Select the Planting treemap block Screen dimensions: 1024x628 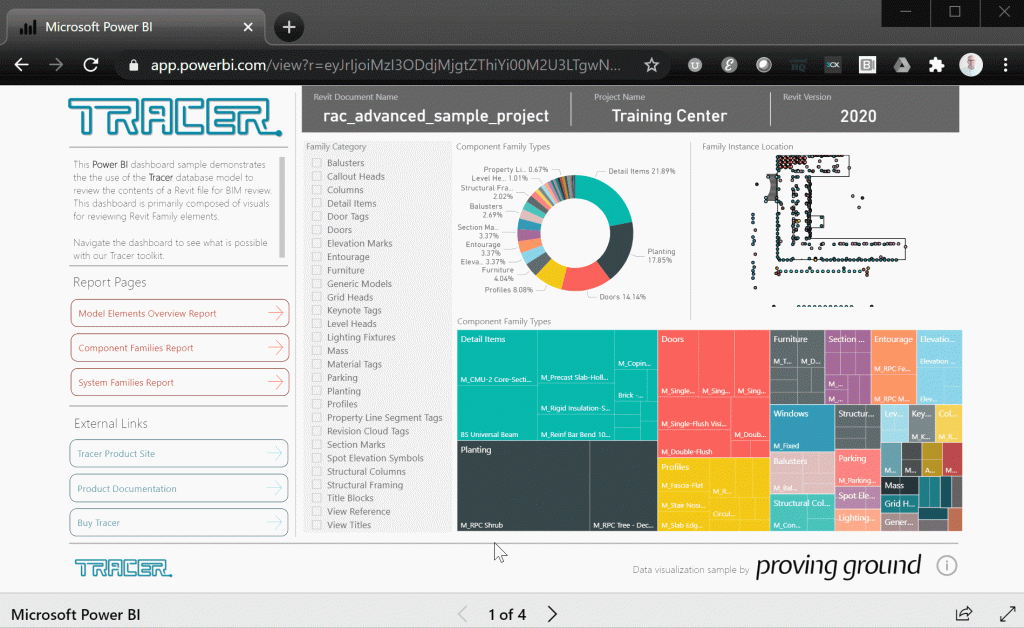coord(557,486)
